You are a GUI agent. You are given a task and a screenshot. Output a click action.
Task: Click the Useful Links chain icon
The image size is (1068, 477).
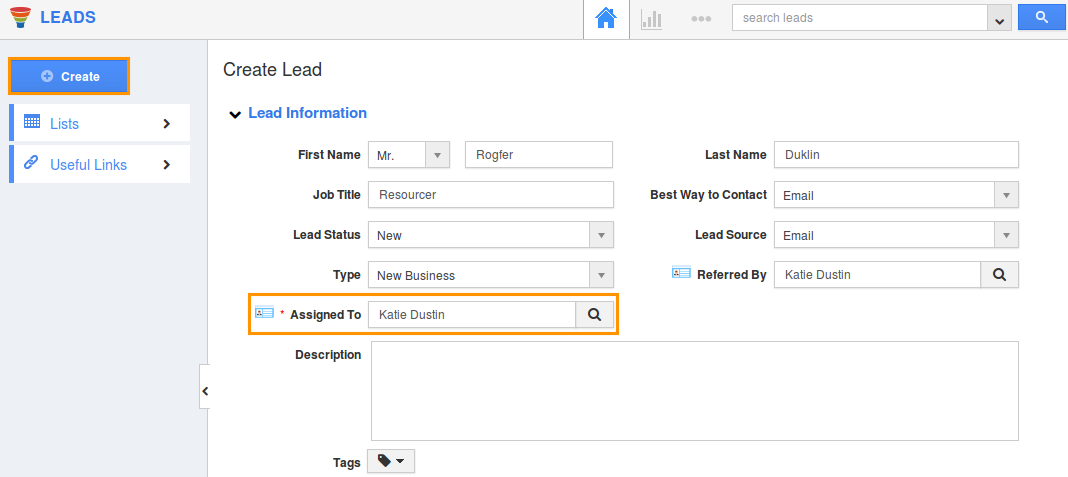tap(31, 163)
